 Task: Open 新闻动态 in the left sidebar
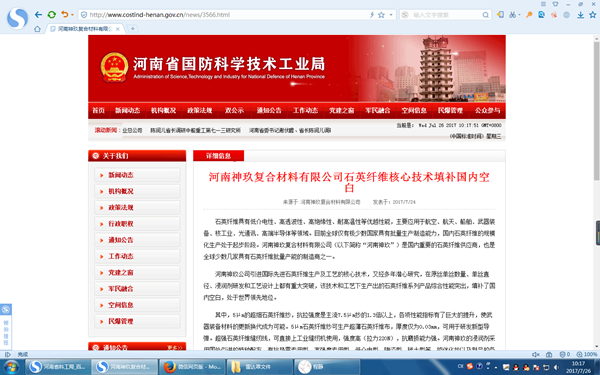pos(137,175)
